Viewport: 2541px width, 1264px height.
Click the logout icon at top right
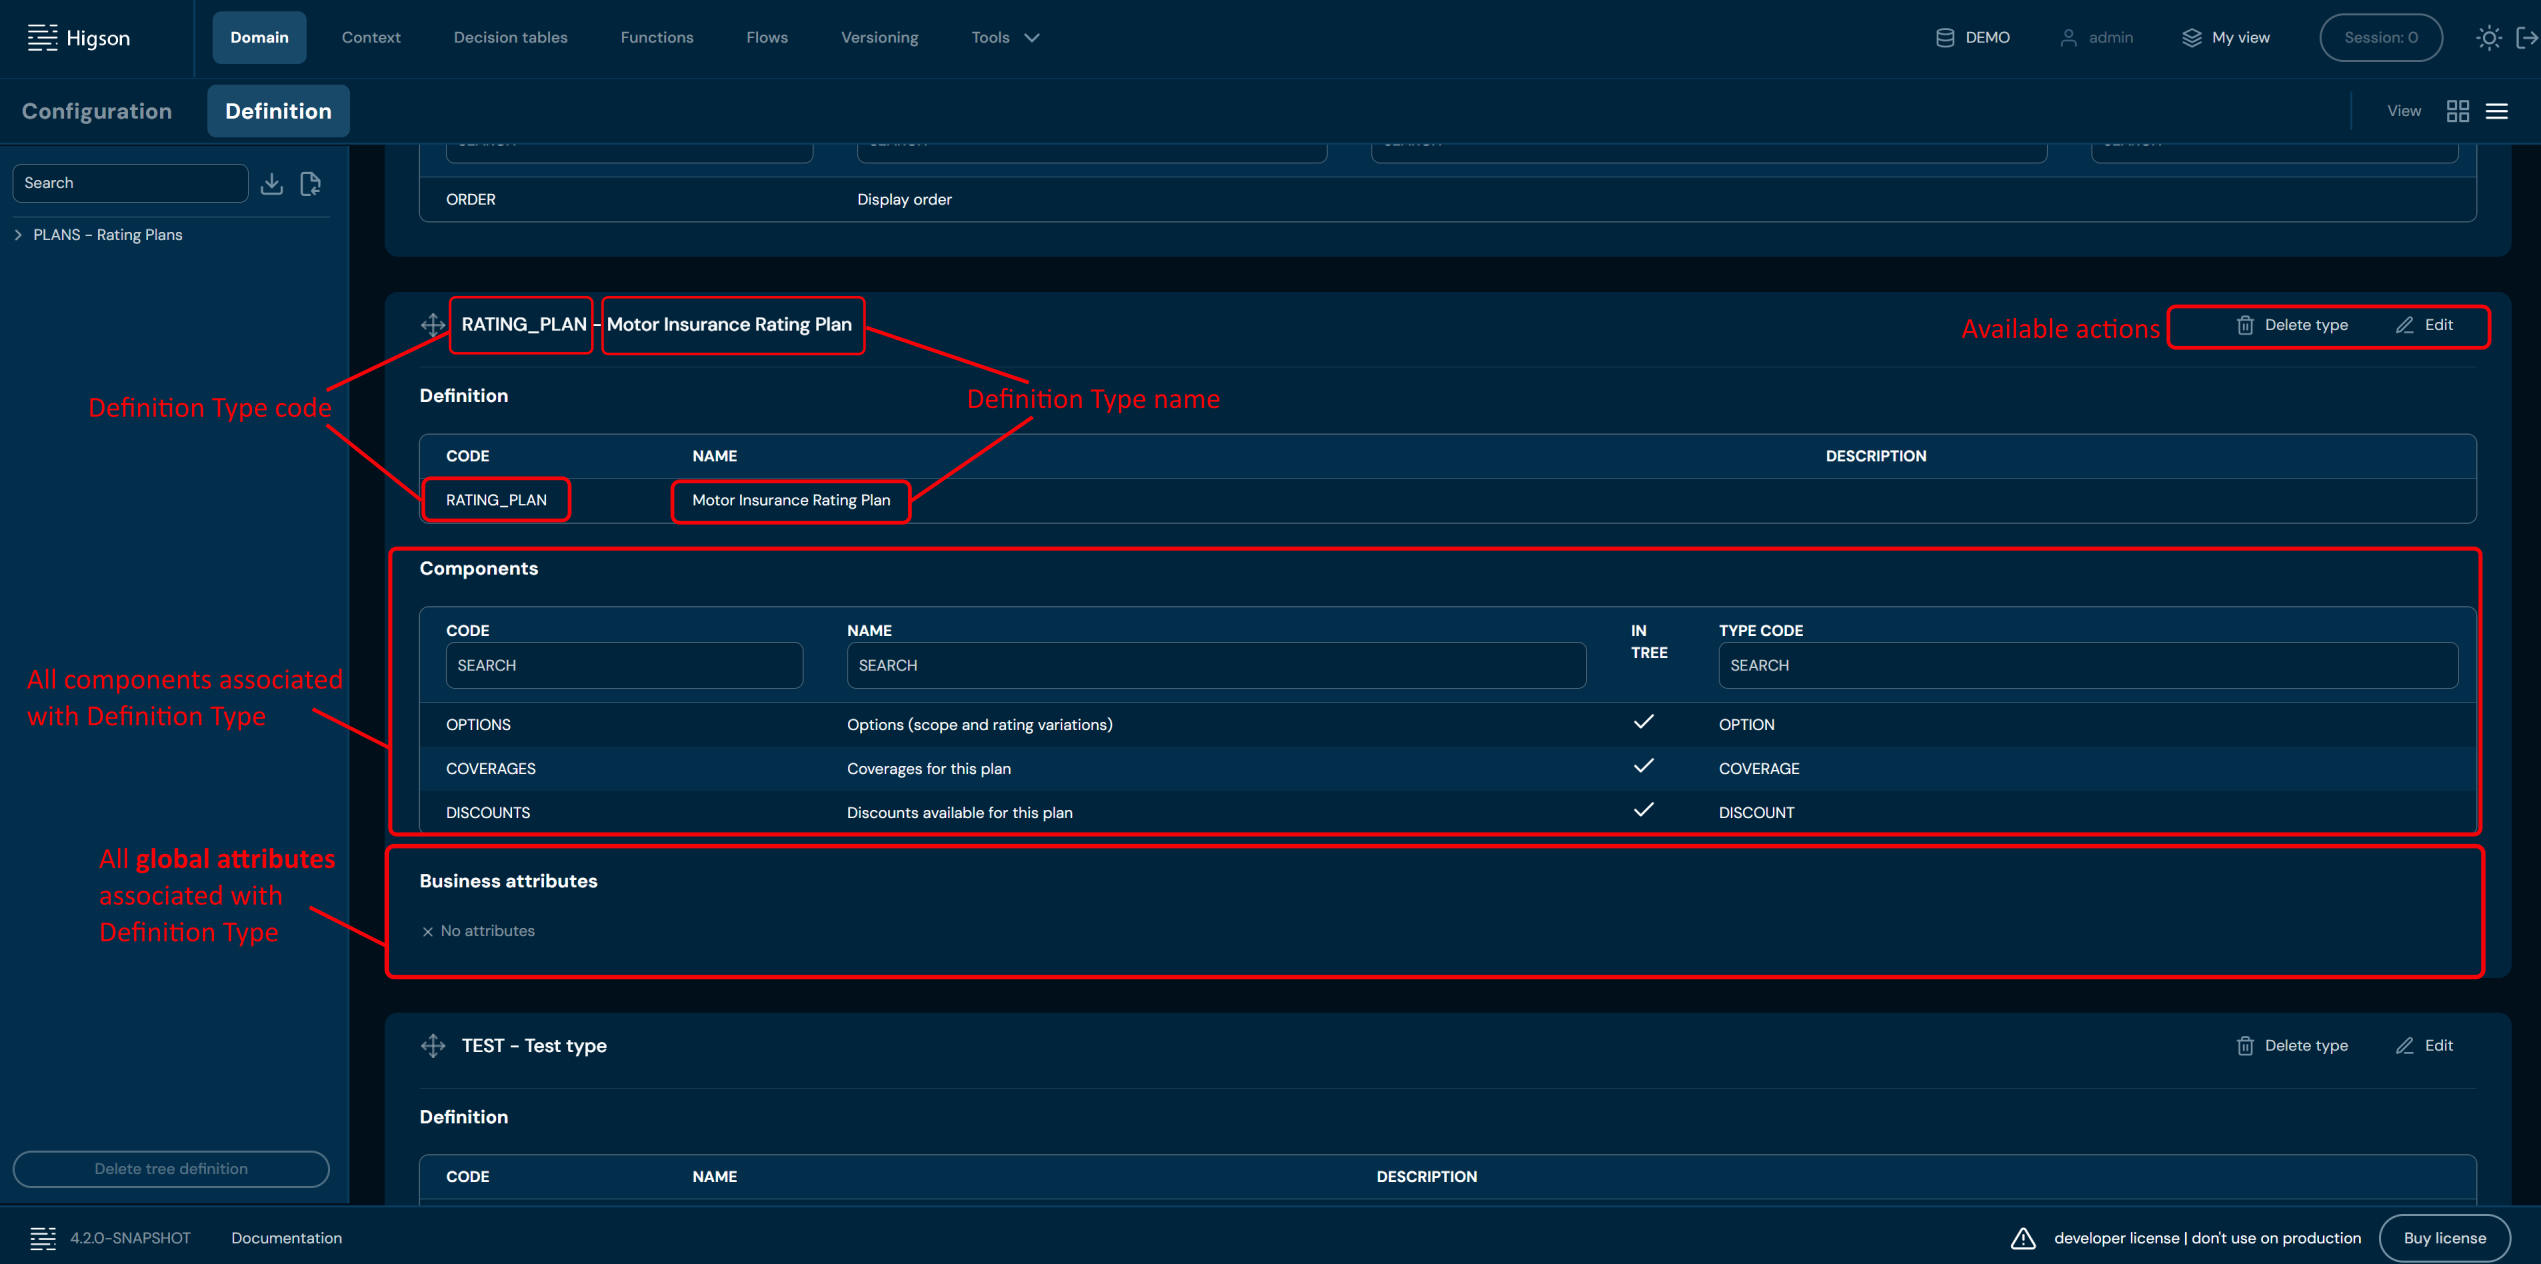(x=2526, y=38)
